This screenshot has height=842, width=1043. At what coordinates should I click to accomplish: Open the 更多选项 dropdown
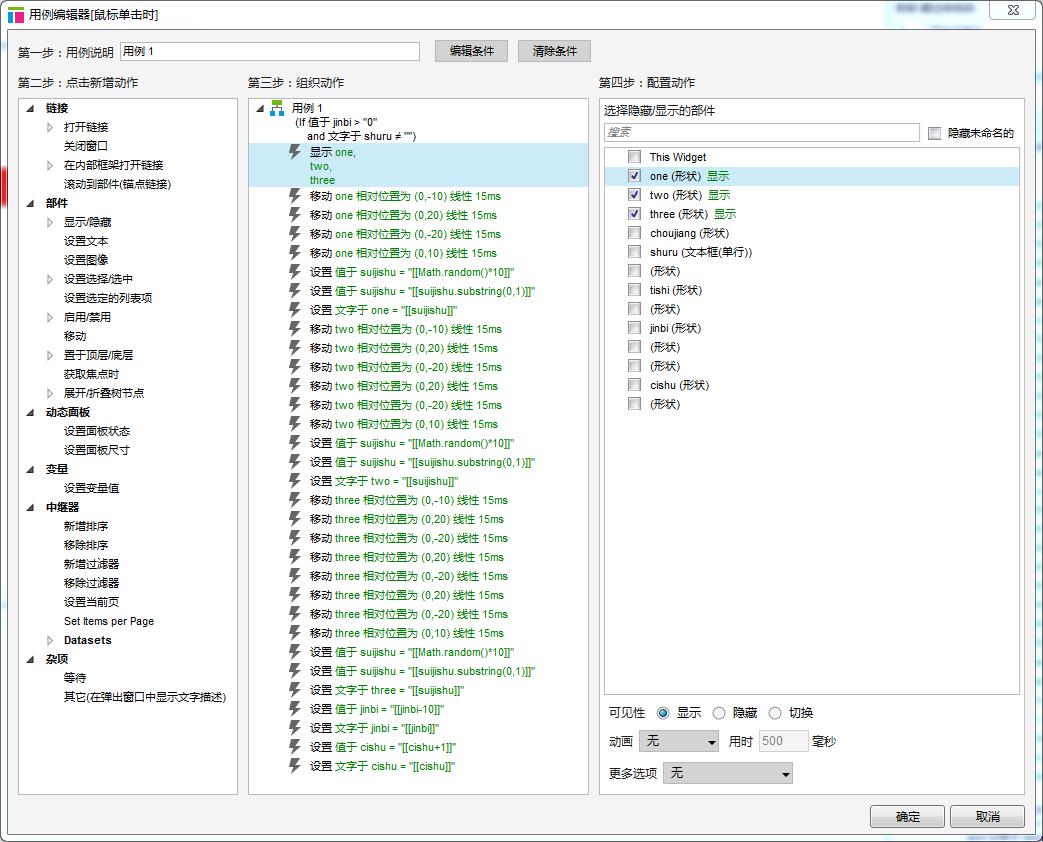(728, 773)
